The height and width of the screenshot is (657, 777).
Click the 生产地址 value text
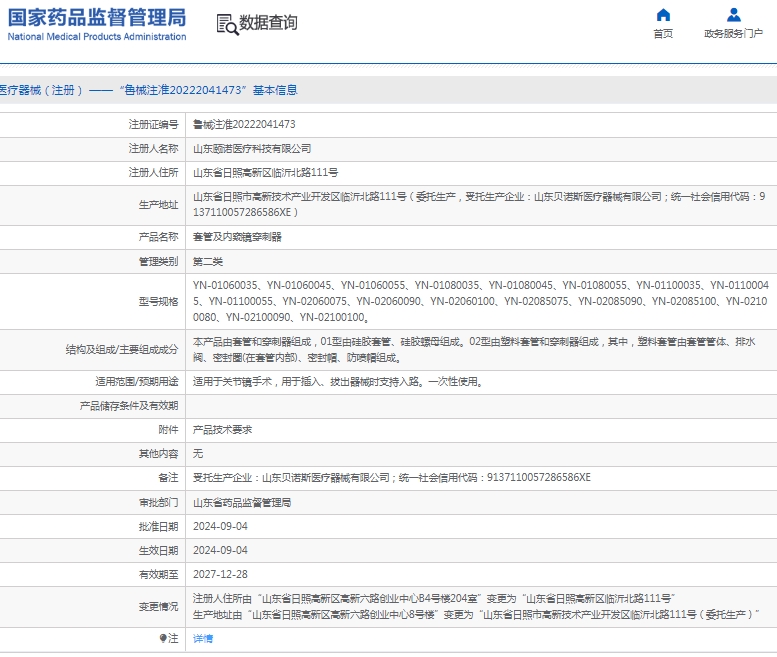coord(479,205)
